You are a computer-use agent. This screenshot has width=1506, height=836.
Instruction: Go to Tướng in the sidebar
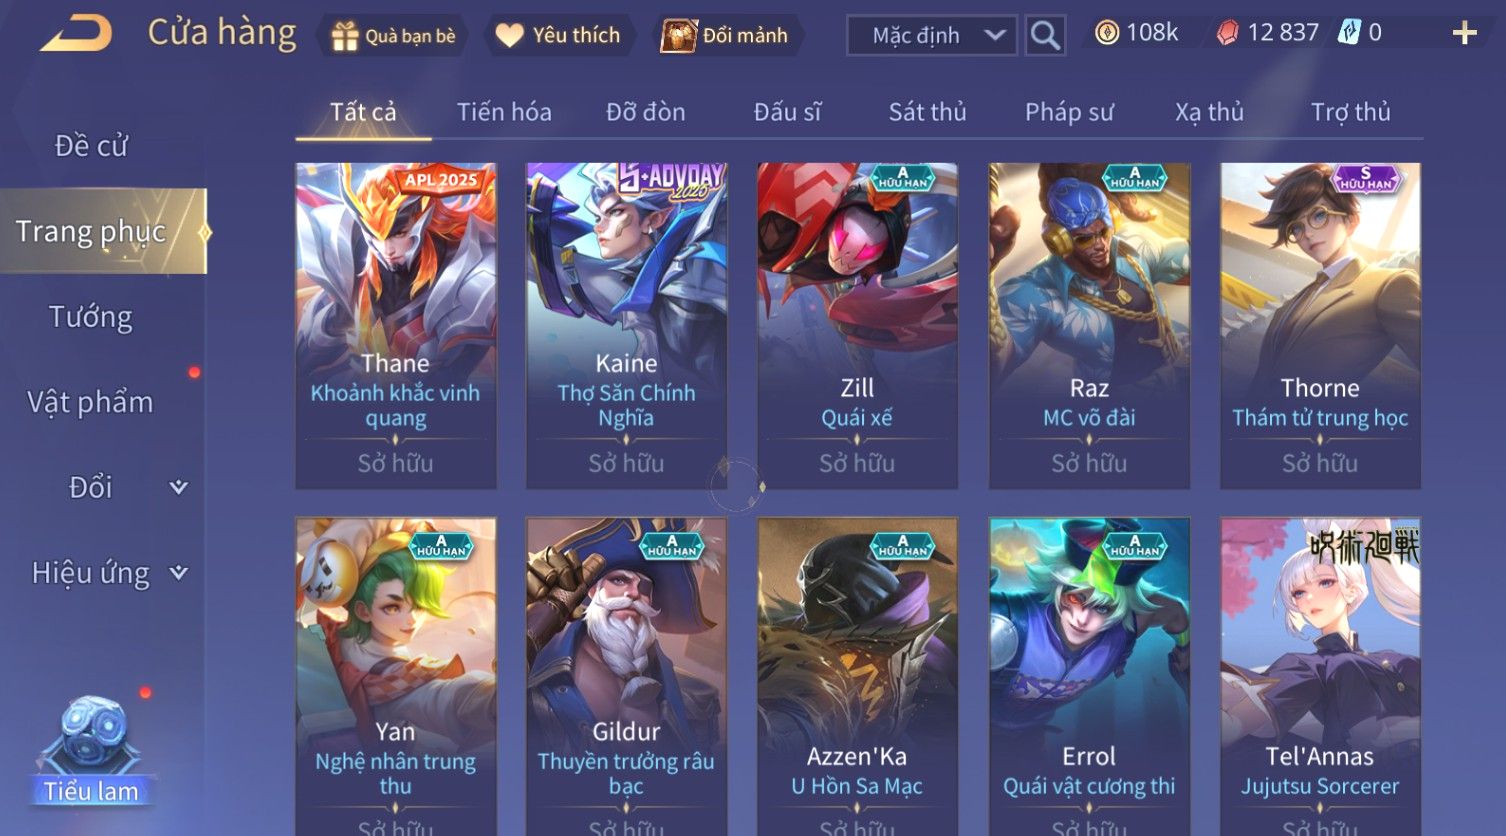[x=91, y=317]
